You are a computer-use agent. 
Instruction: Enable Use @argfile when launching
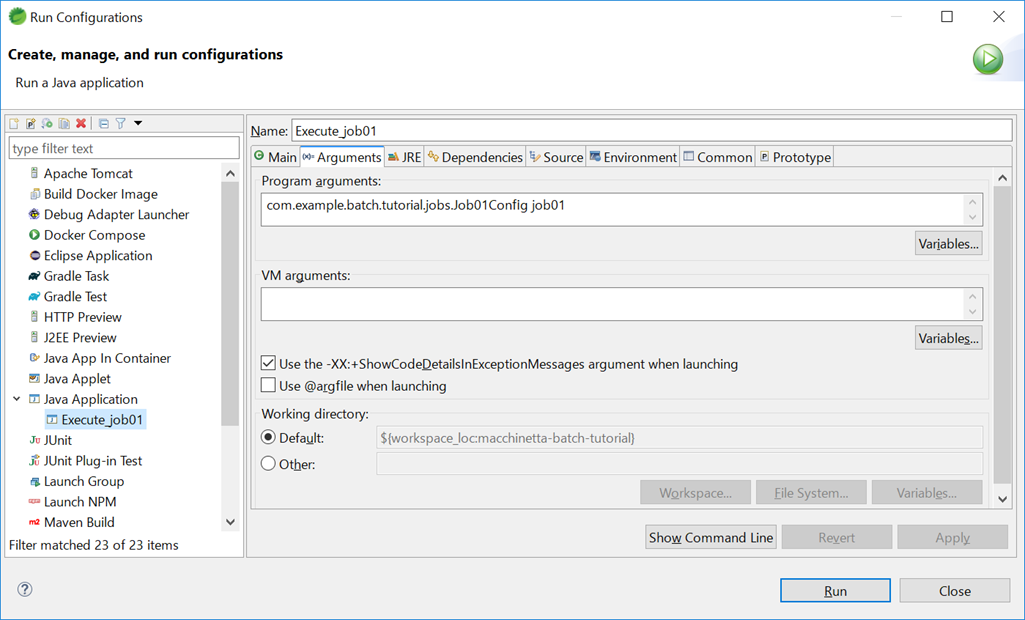click(x=268, y=385)
